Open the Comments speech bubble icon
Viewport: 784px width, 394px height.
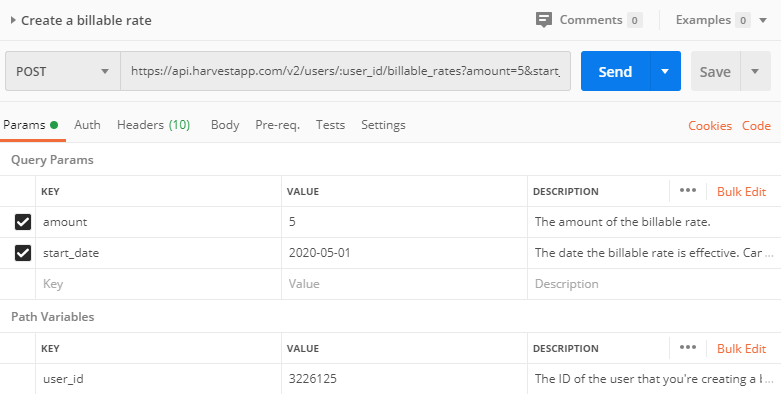pyautogui.click(x=543, y=20)
